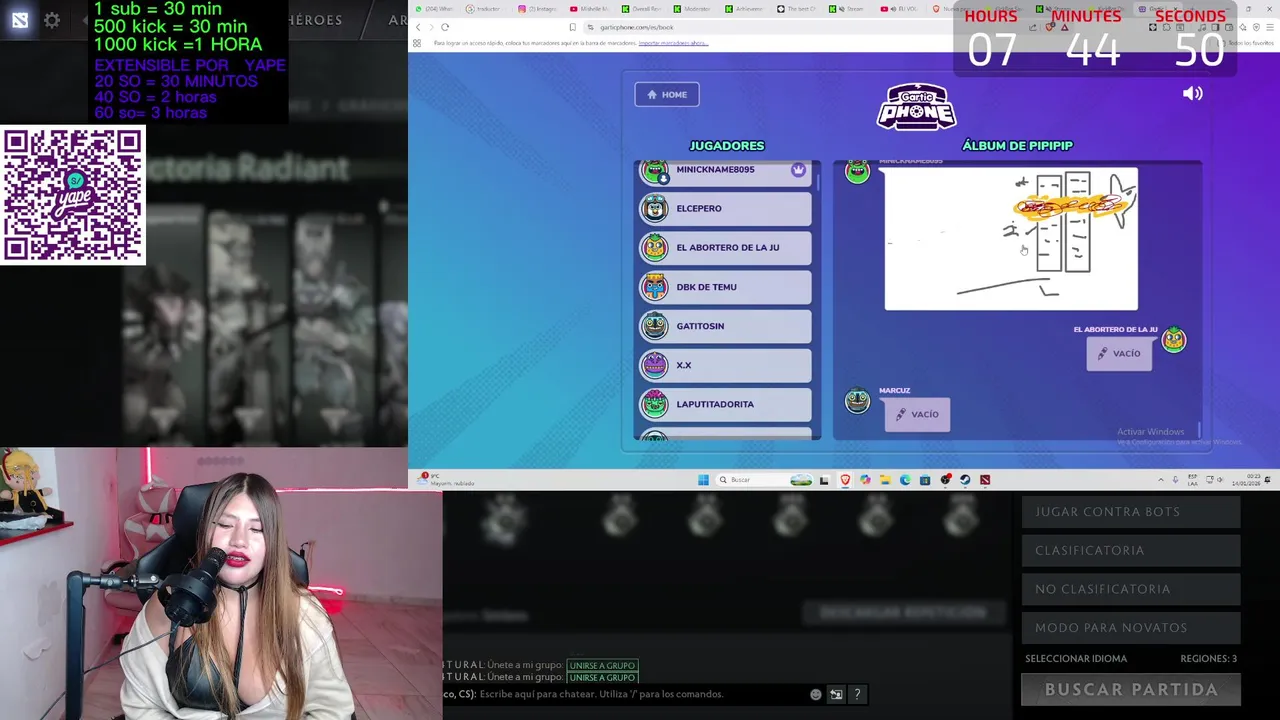Go back in the browser

pos(418,27)
